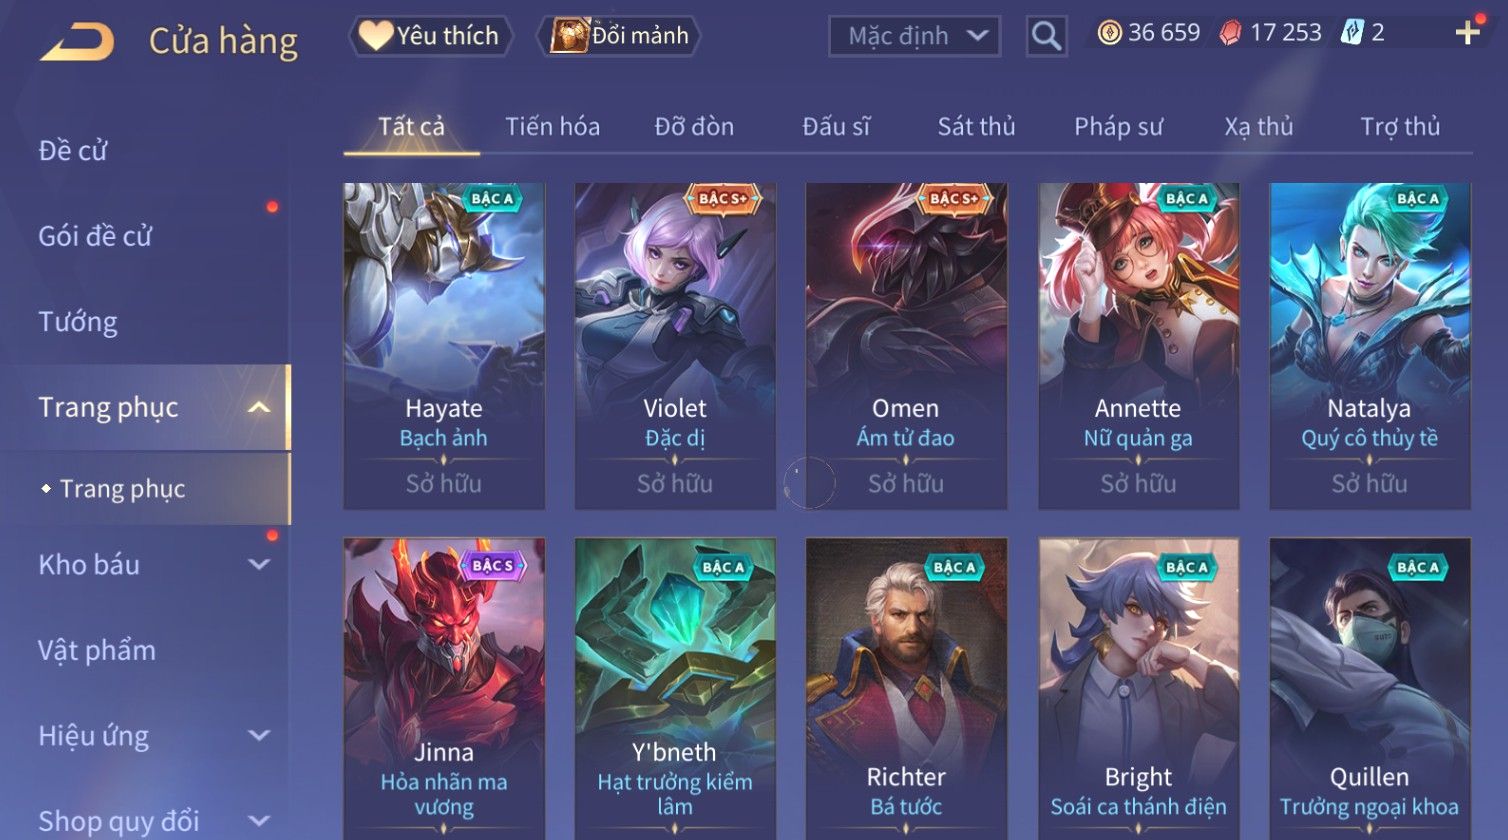Click the back arrow icon
Viewport: 1508px width, 840px height.
[77, 42]
